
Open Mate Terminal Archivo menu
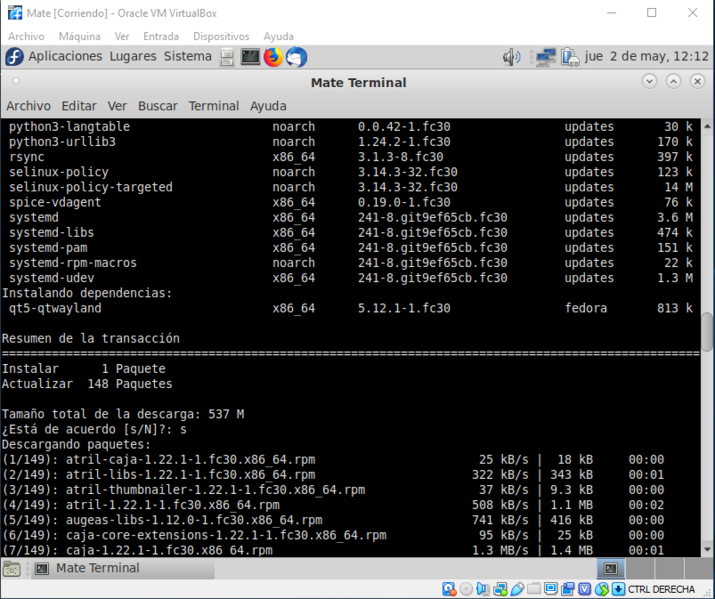(x=28, y=106)
